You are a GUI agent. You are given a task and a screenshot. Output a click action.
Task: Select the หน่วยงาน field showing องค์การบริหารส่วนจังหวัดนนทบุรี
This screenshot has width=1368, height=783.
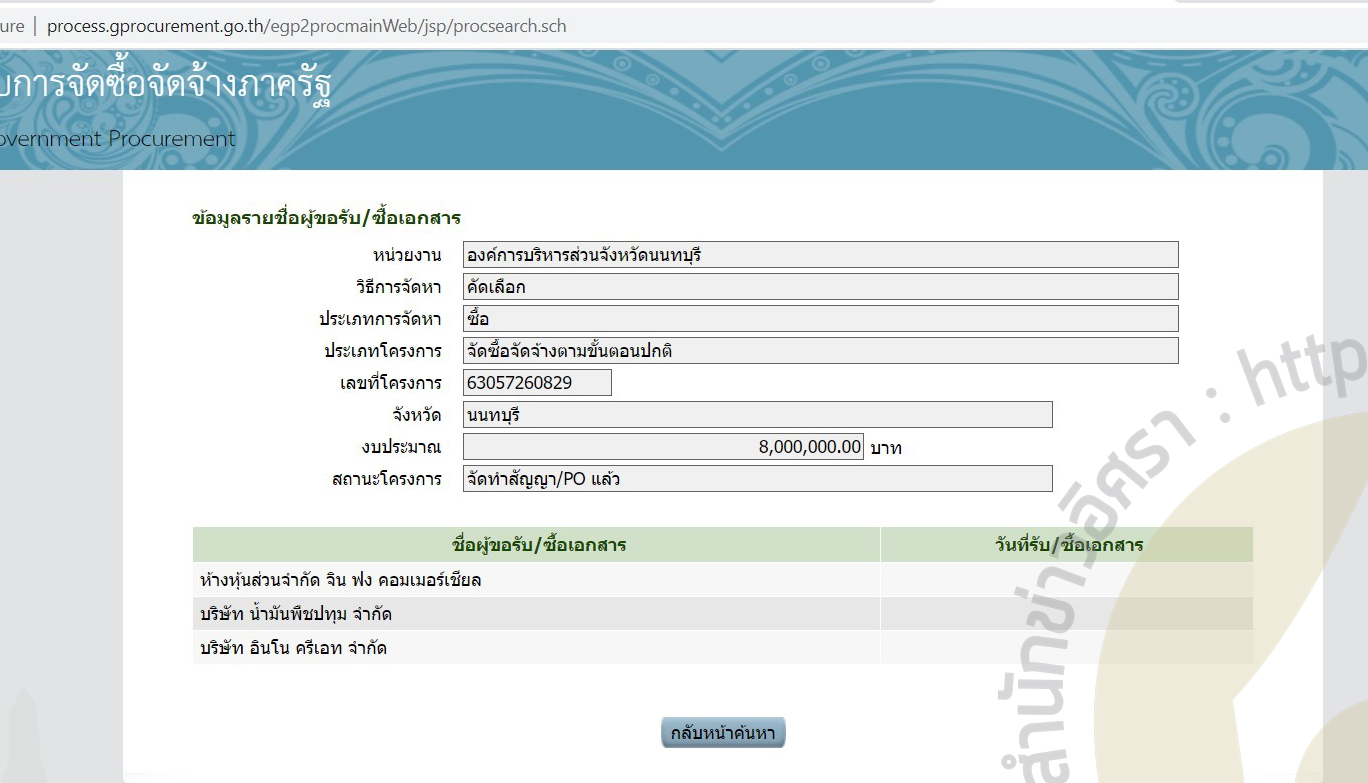tap(818, 254)
